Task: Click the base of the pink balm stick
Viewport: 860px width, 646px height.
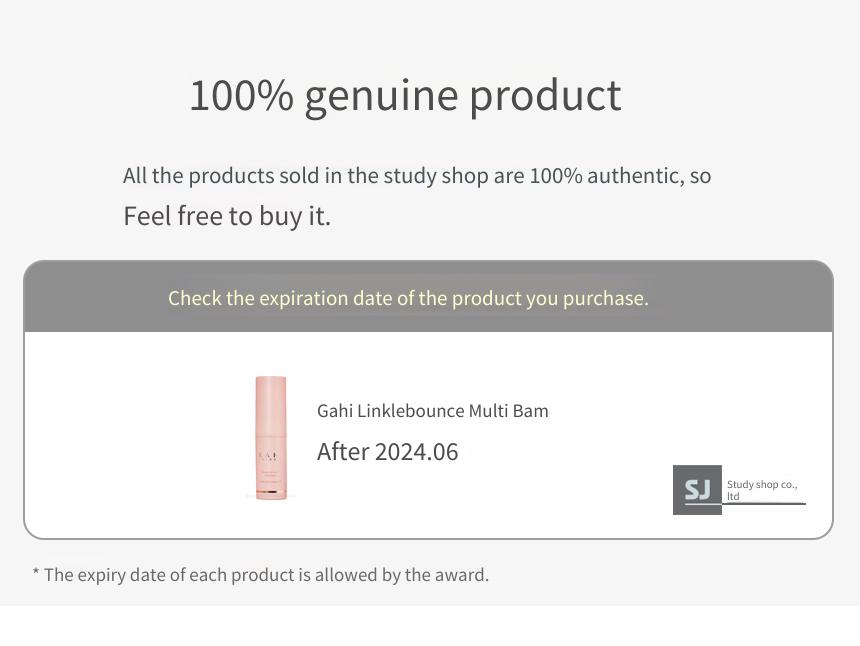Action: 270,494
